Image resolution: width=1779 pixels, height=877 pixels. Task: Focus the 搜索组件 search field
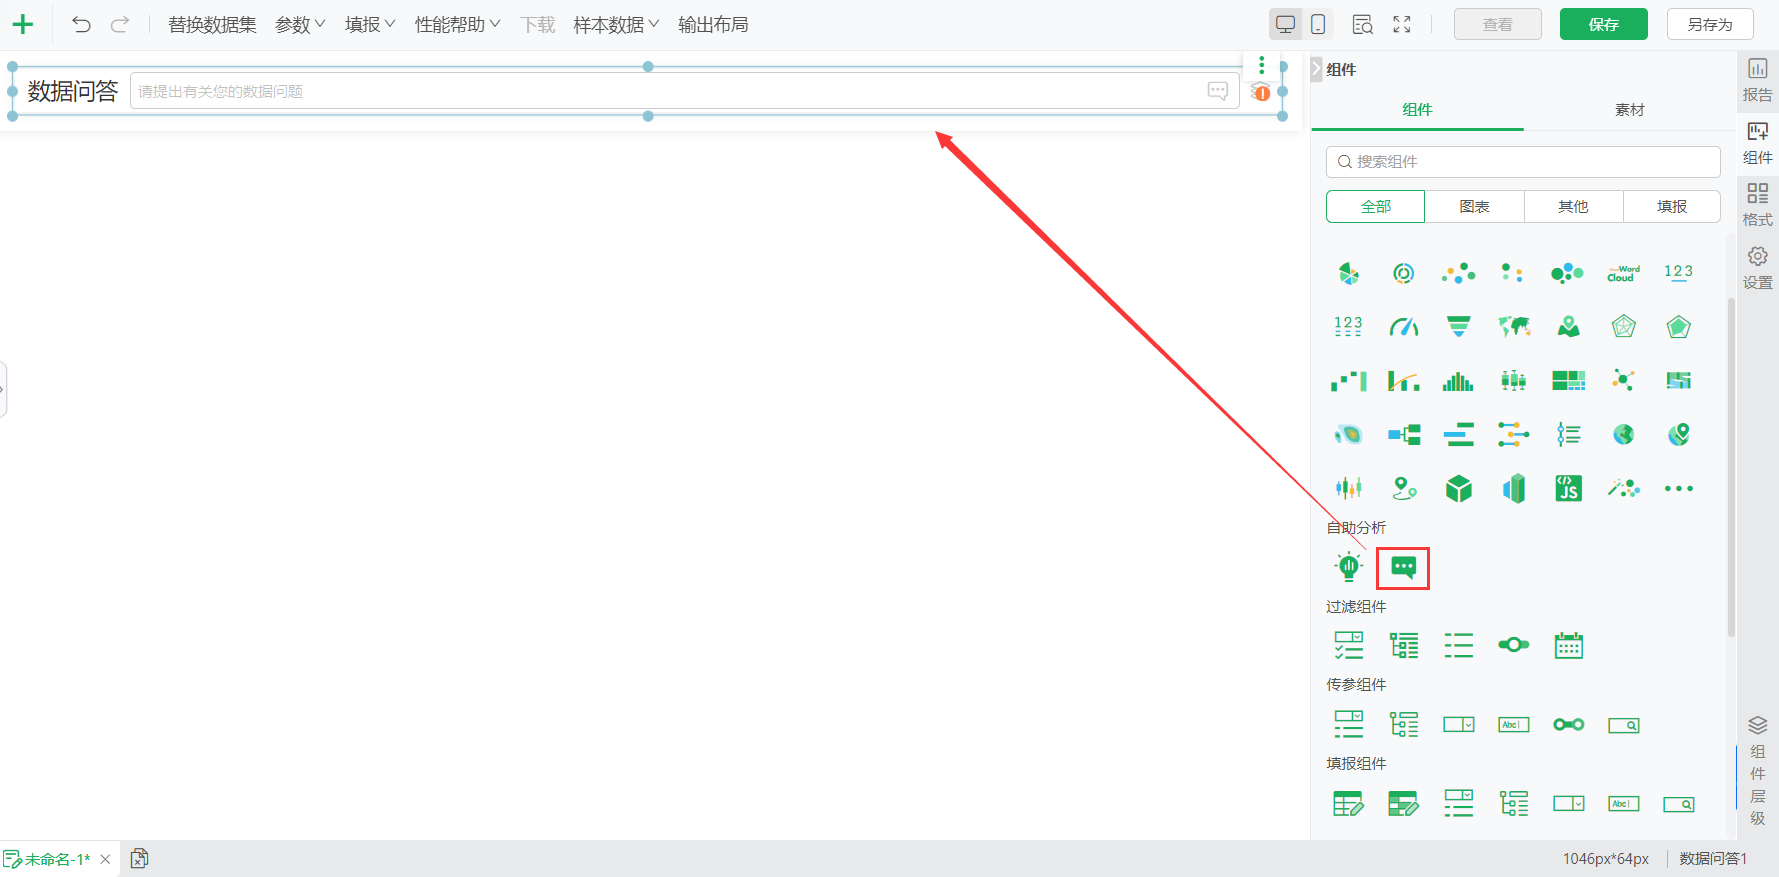(1523, 162)
